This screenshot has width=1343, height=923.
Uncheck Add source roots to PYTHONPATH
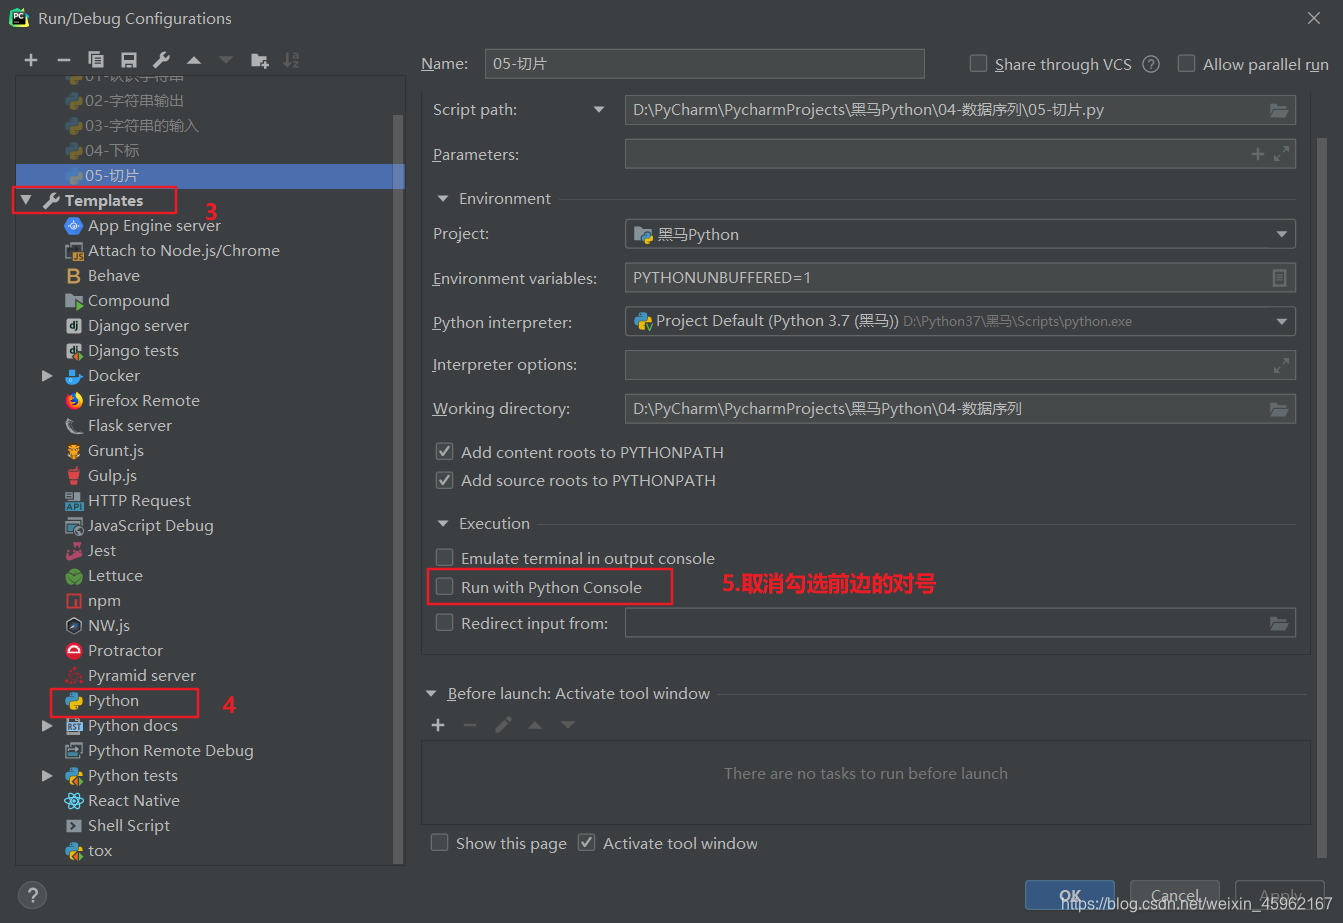click(x=445, y=480)
